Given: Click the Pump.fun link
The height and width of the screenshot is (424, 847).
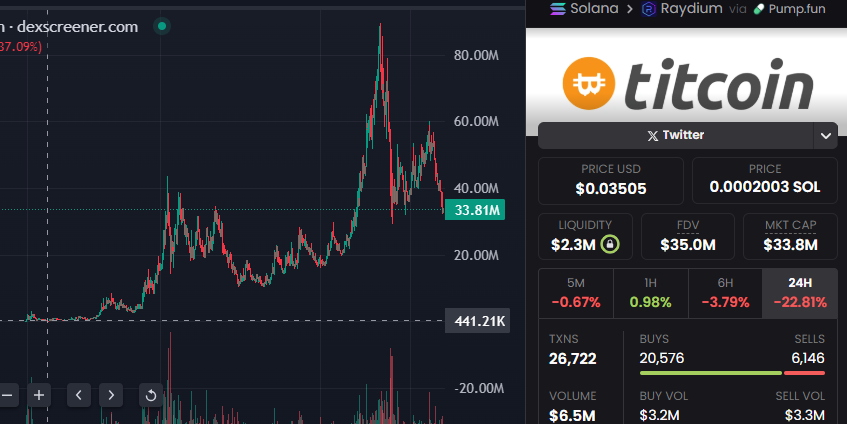Looking at the screenshot, I should tap(797, 9).
